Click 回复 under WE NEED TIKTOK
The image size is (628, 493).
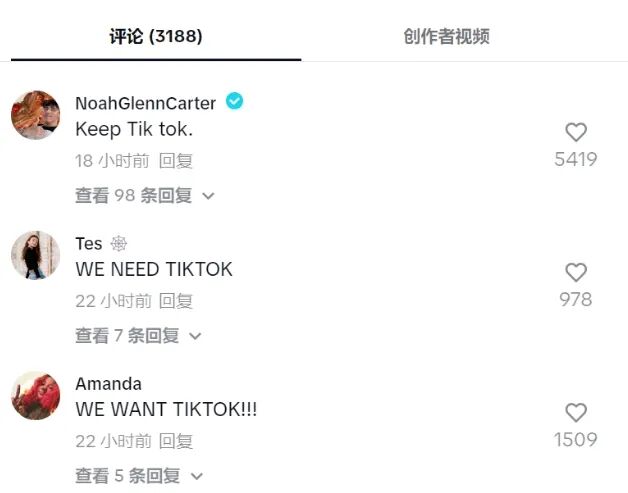[x=176, y=301]
